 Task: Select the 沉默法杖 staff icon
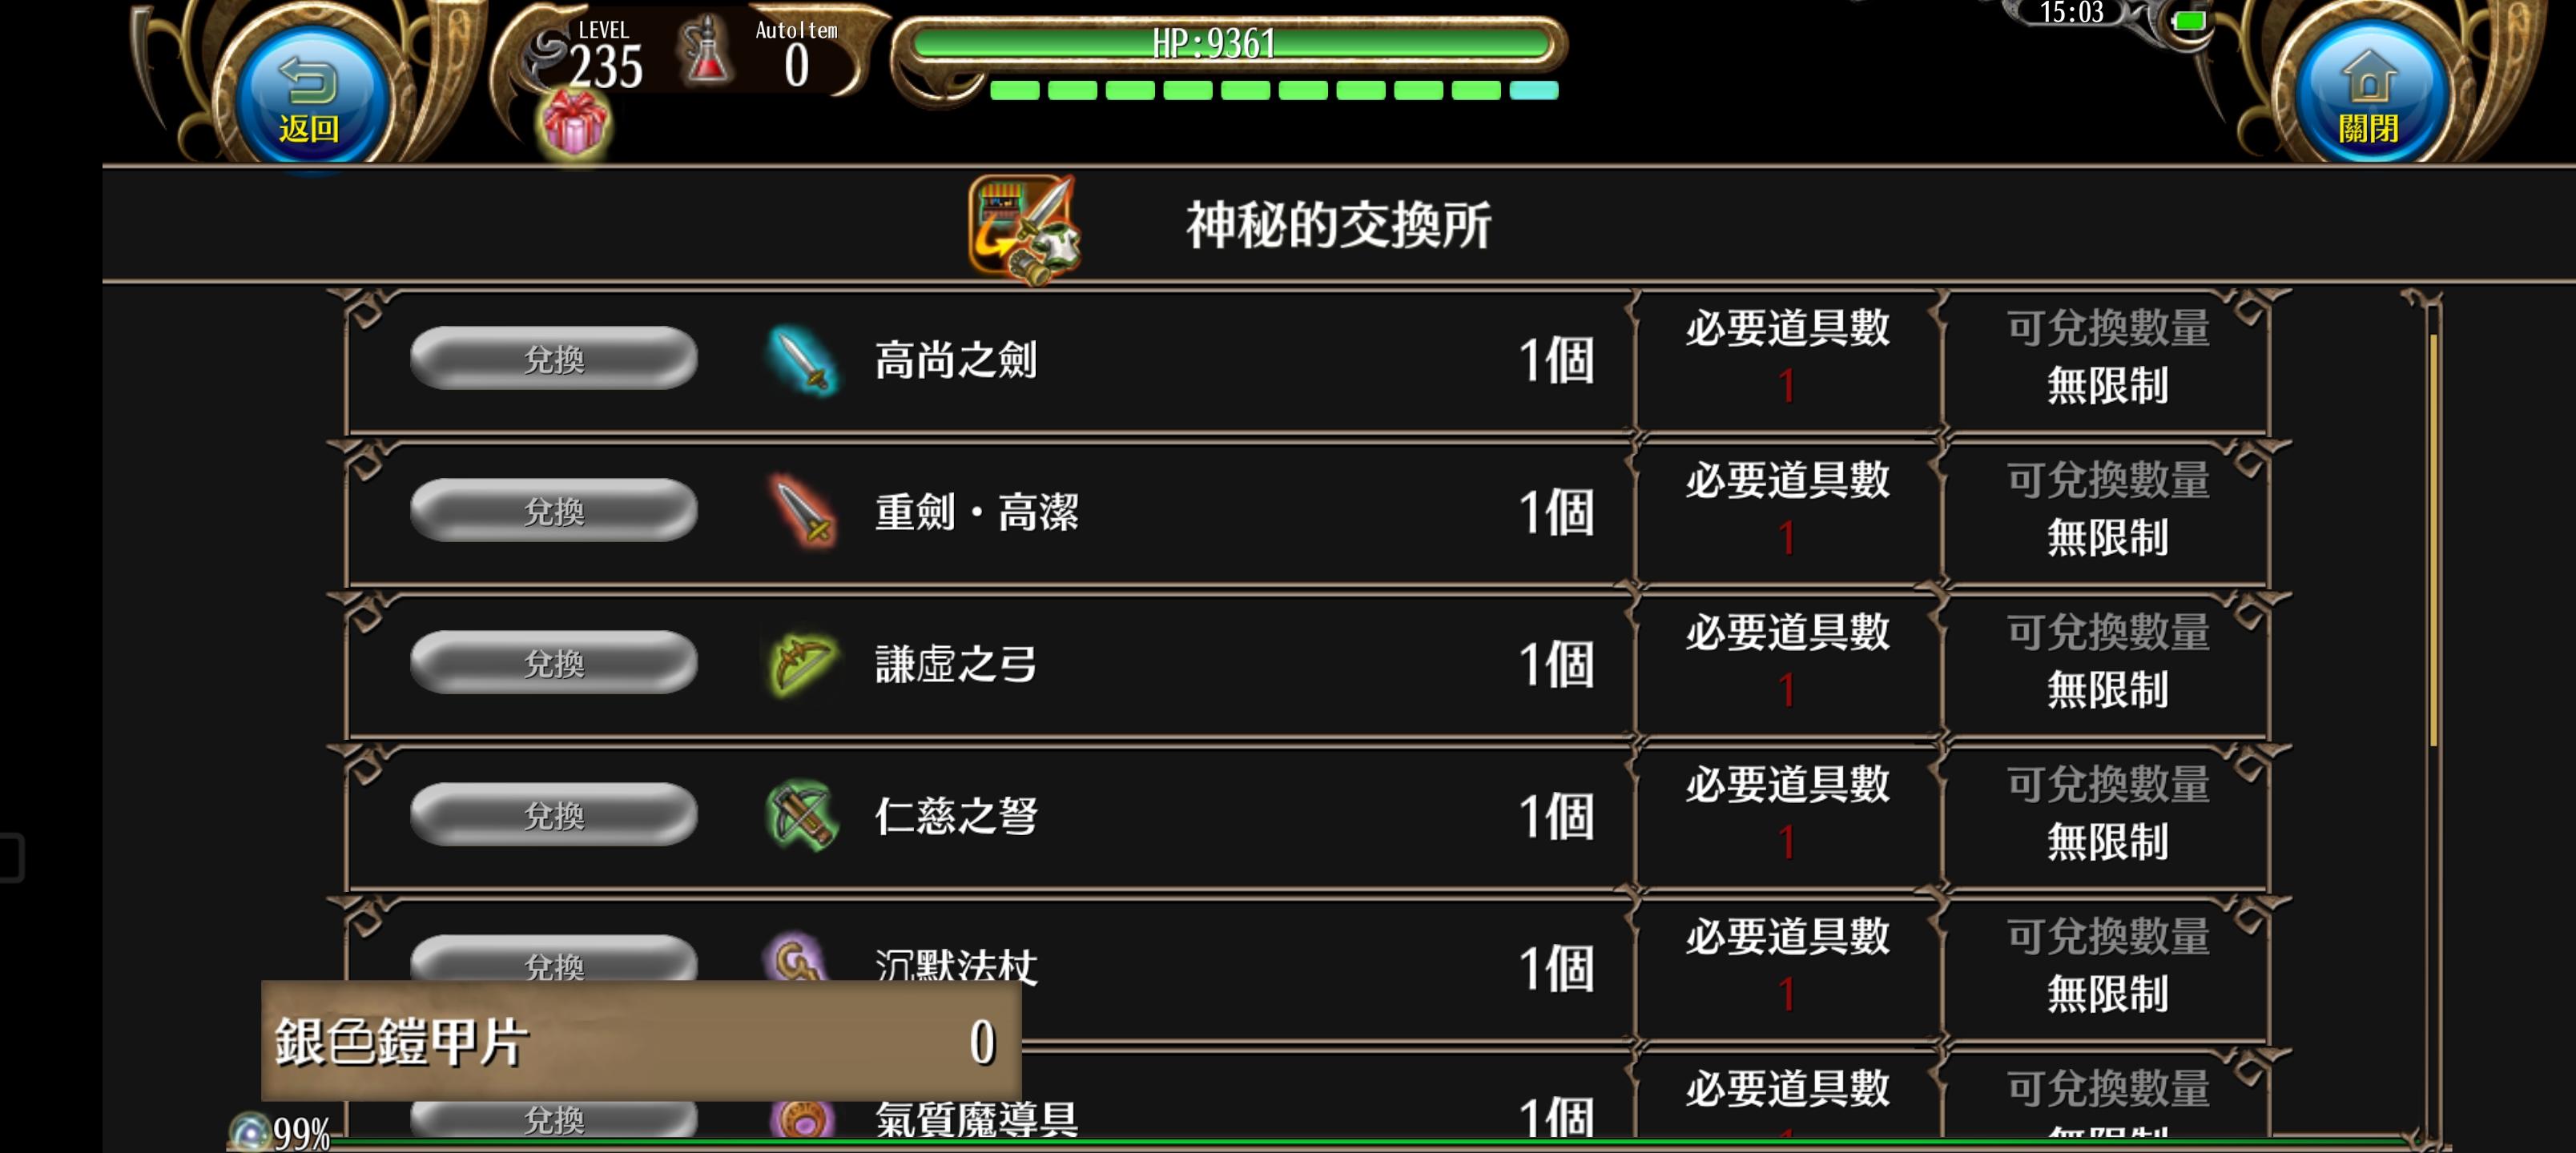coord(796,958)
